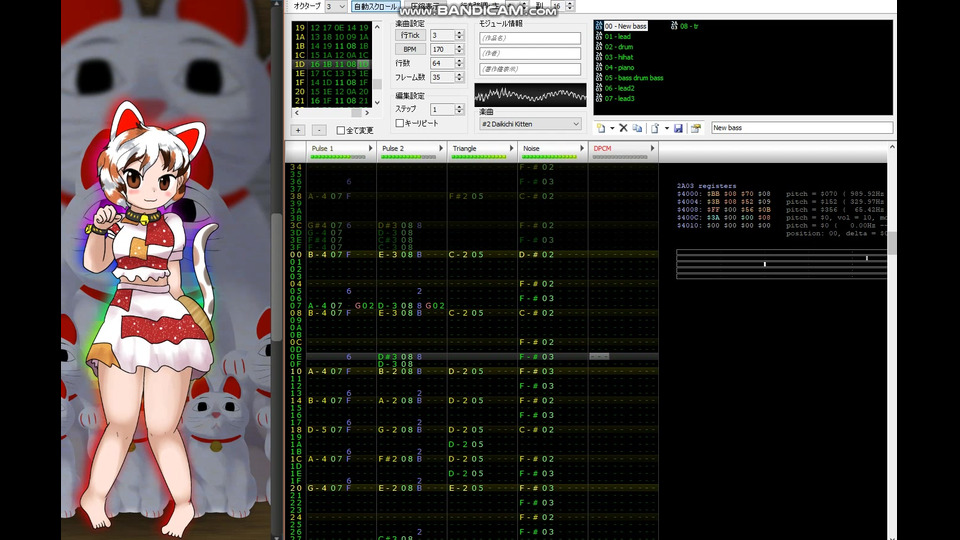Toggle the 自動スクロール button

[x=375, y=6]
